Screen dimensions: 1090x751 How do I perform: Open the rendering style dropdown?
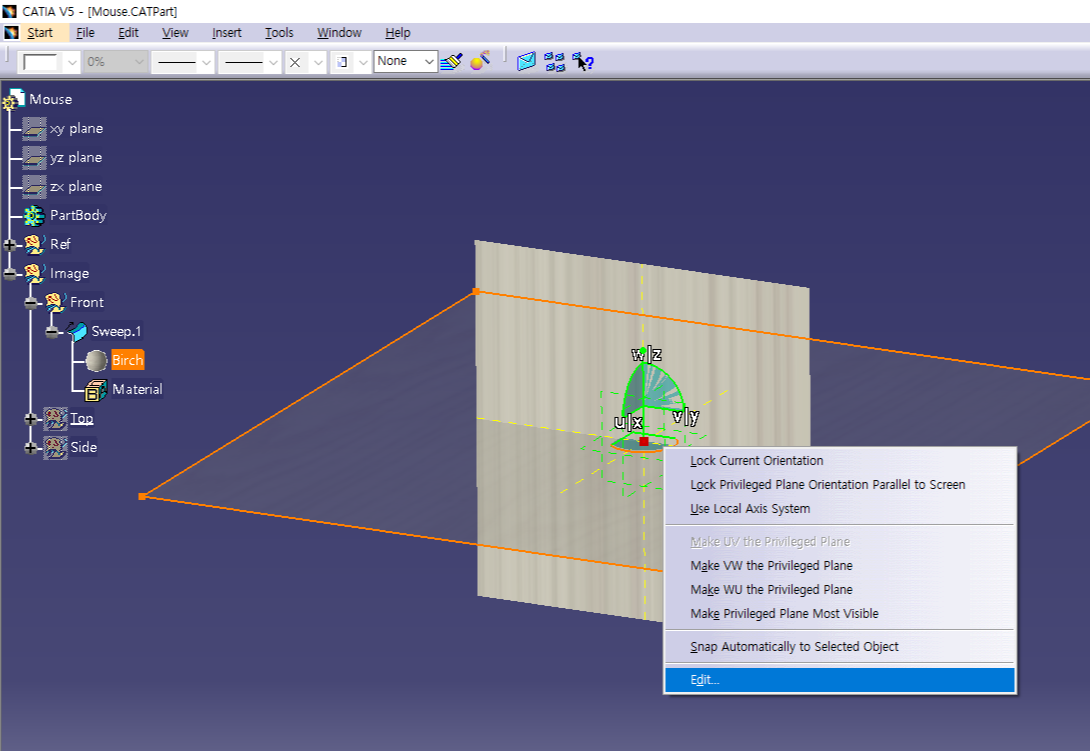pyautogui.click(x=363, y=62)
